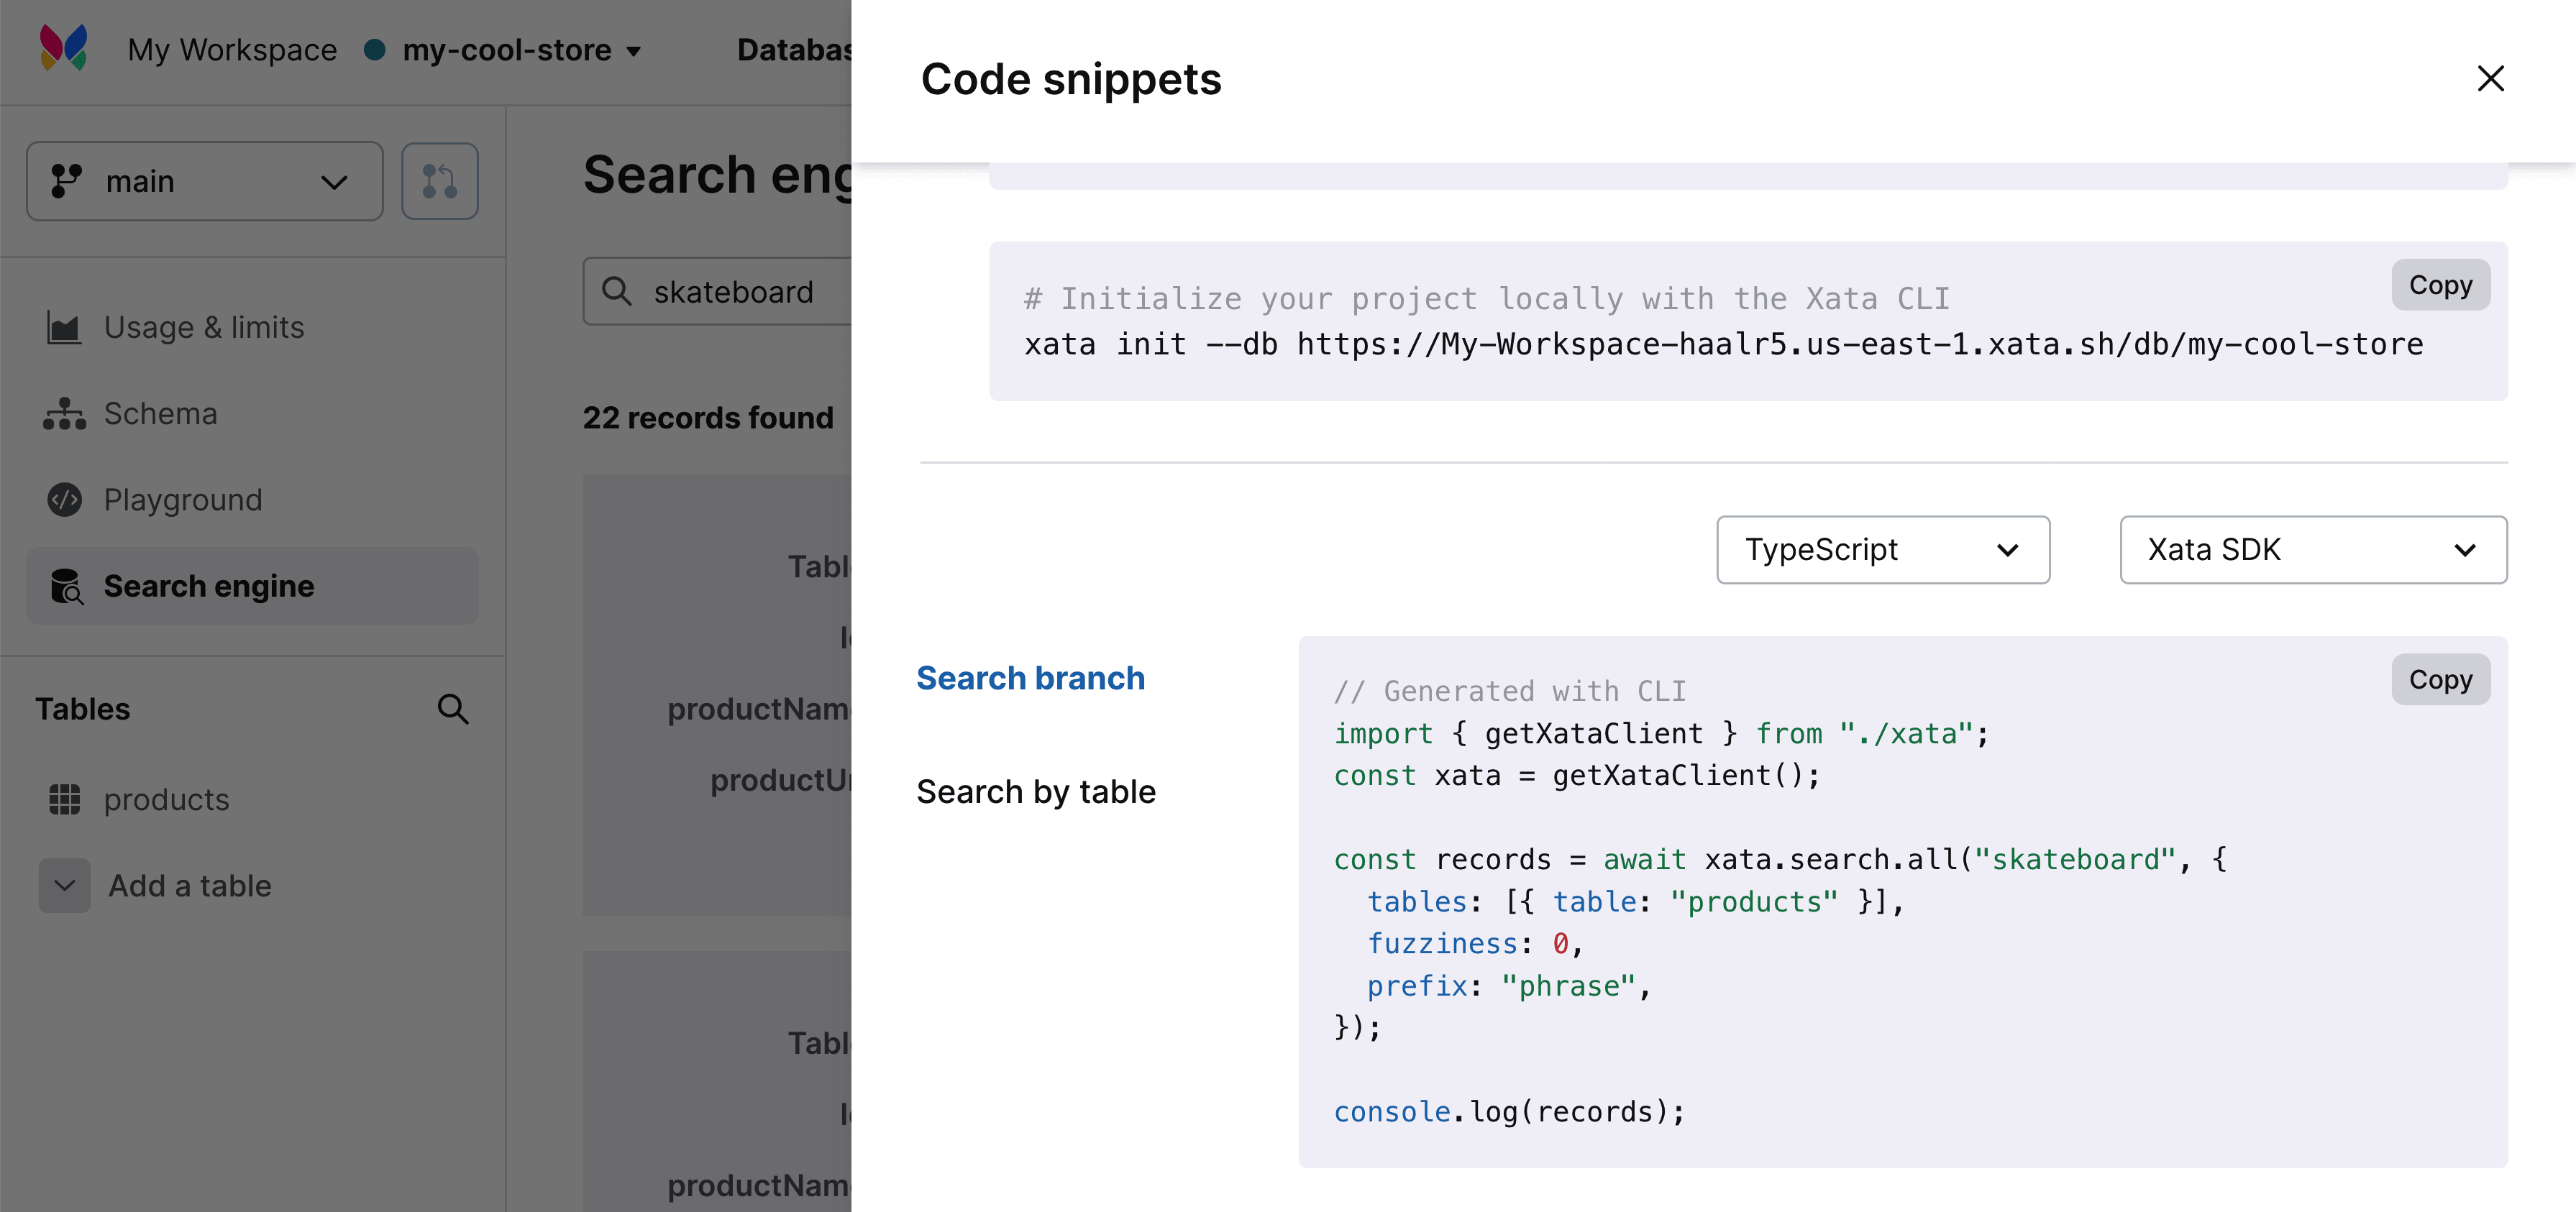
Task: Search tables using the magnifier icon
Action: point(453,709)
